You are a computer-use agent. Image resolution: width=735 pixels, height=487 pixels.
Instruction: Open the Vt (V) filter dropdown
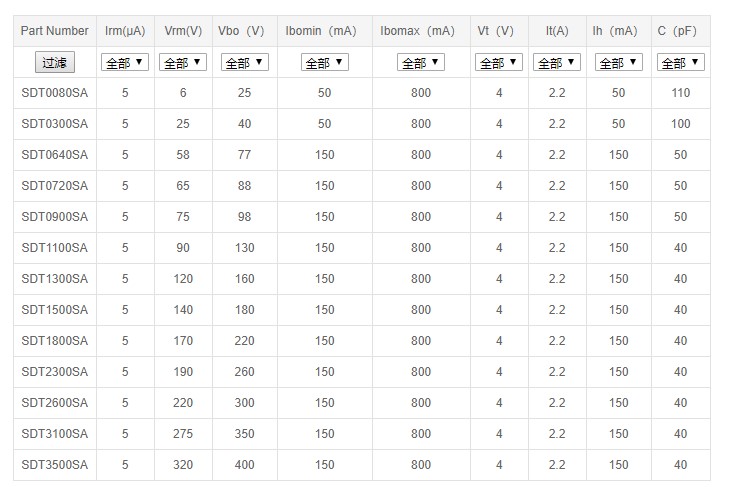tap(499, 62)
